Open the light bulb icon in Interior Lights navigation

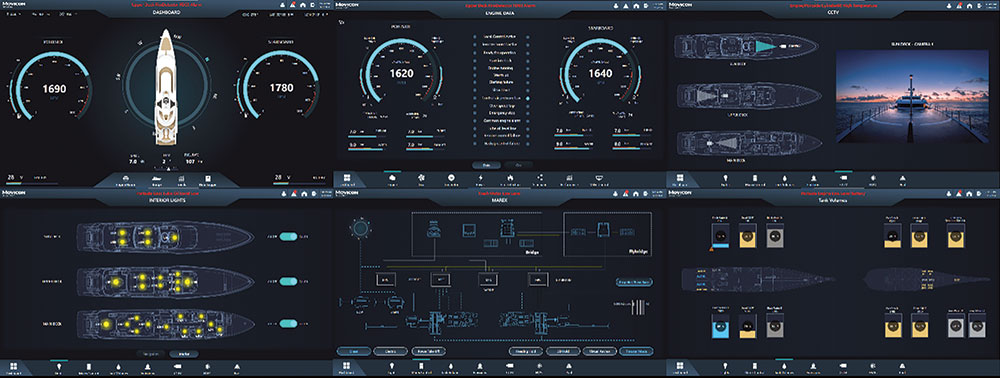(x=59, y=366)
